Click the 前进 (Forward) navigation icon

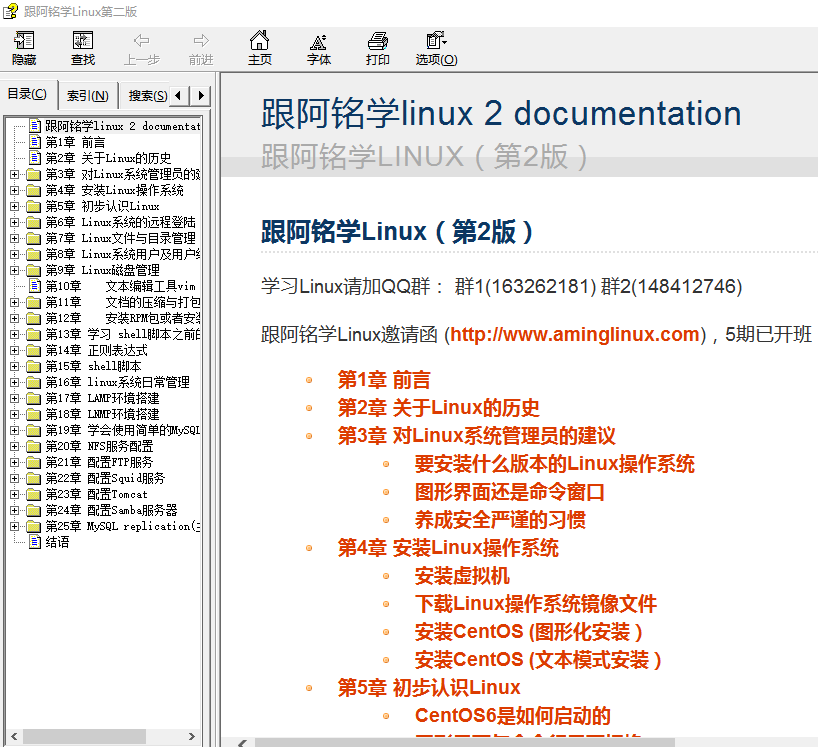199,47
